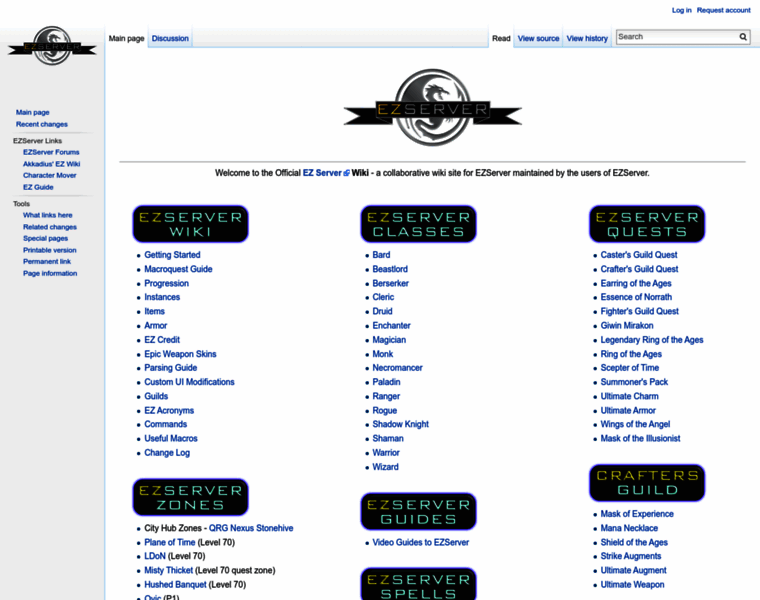Open the View history tab
This screenshot has width=760, height=600.
(587, 38)
